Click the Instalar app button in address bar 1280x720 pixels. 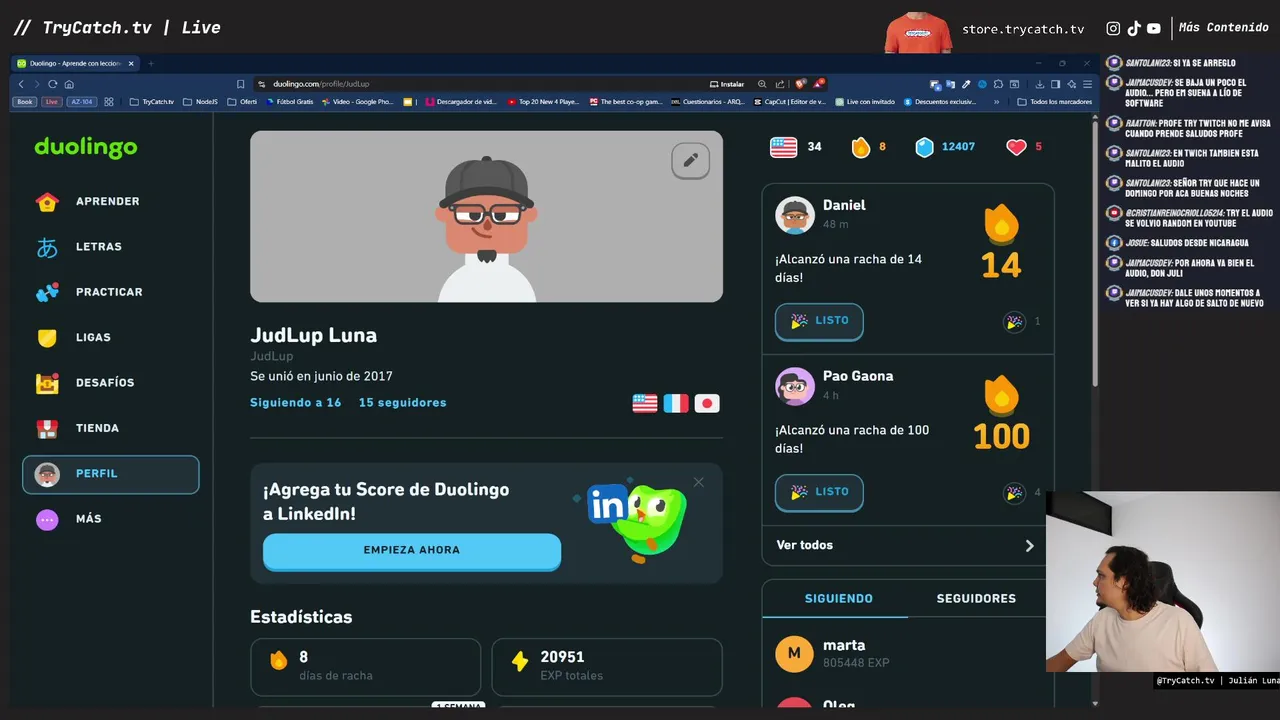pos(727,84)
